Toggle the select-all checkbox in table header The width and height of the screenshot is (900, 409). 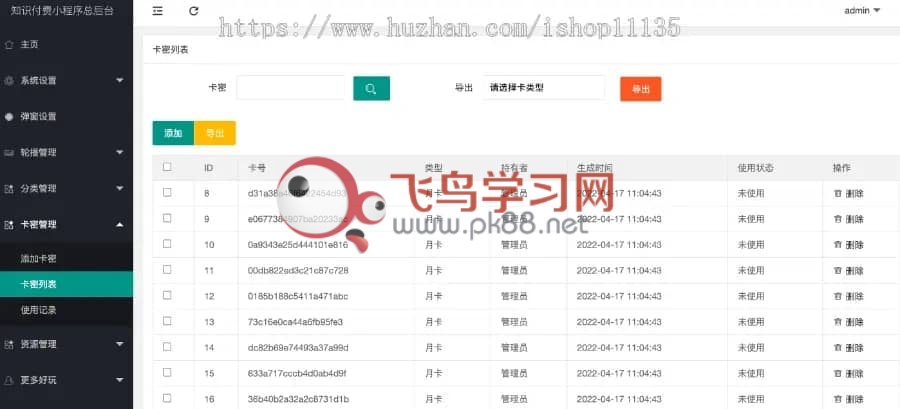pyautogui.click(x=167, y=167)
